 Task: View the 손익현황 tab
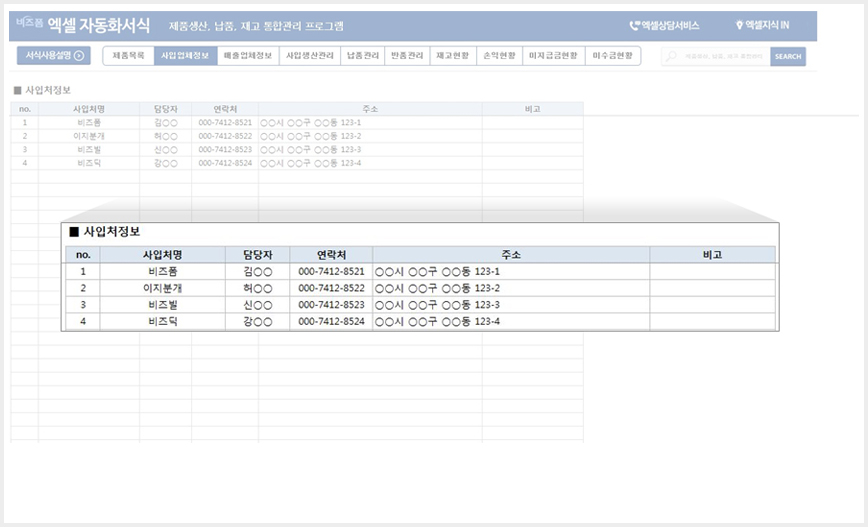[499, 55]
